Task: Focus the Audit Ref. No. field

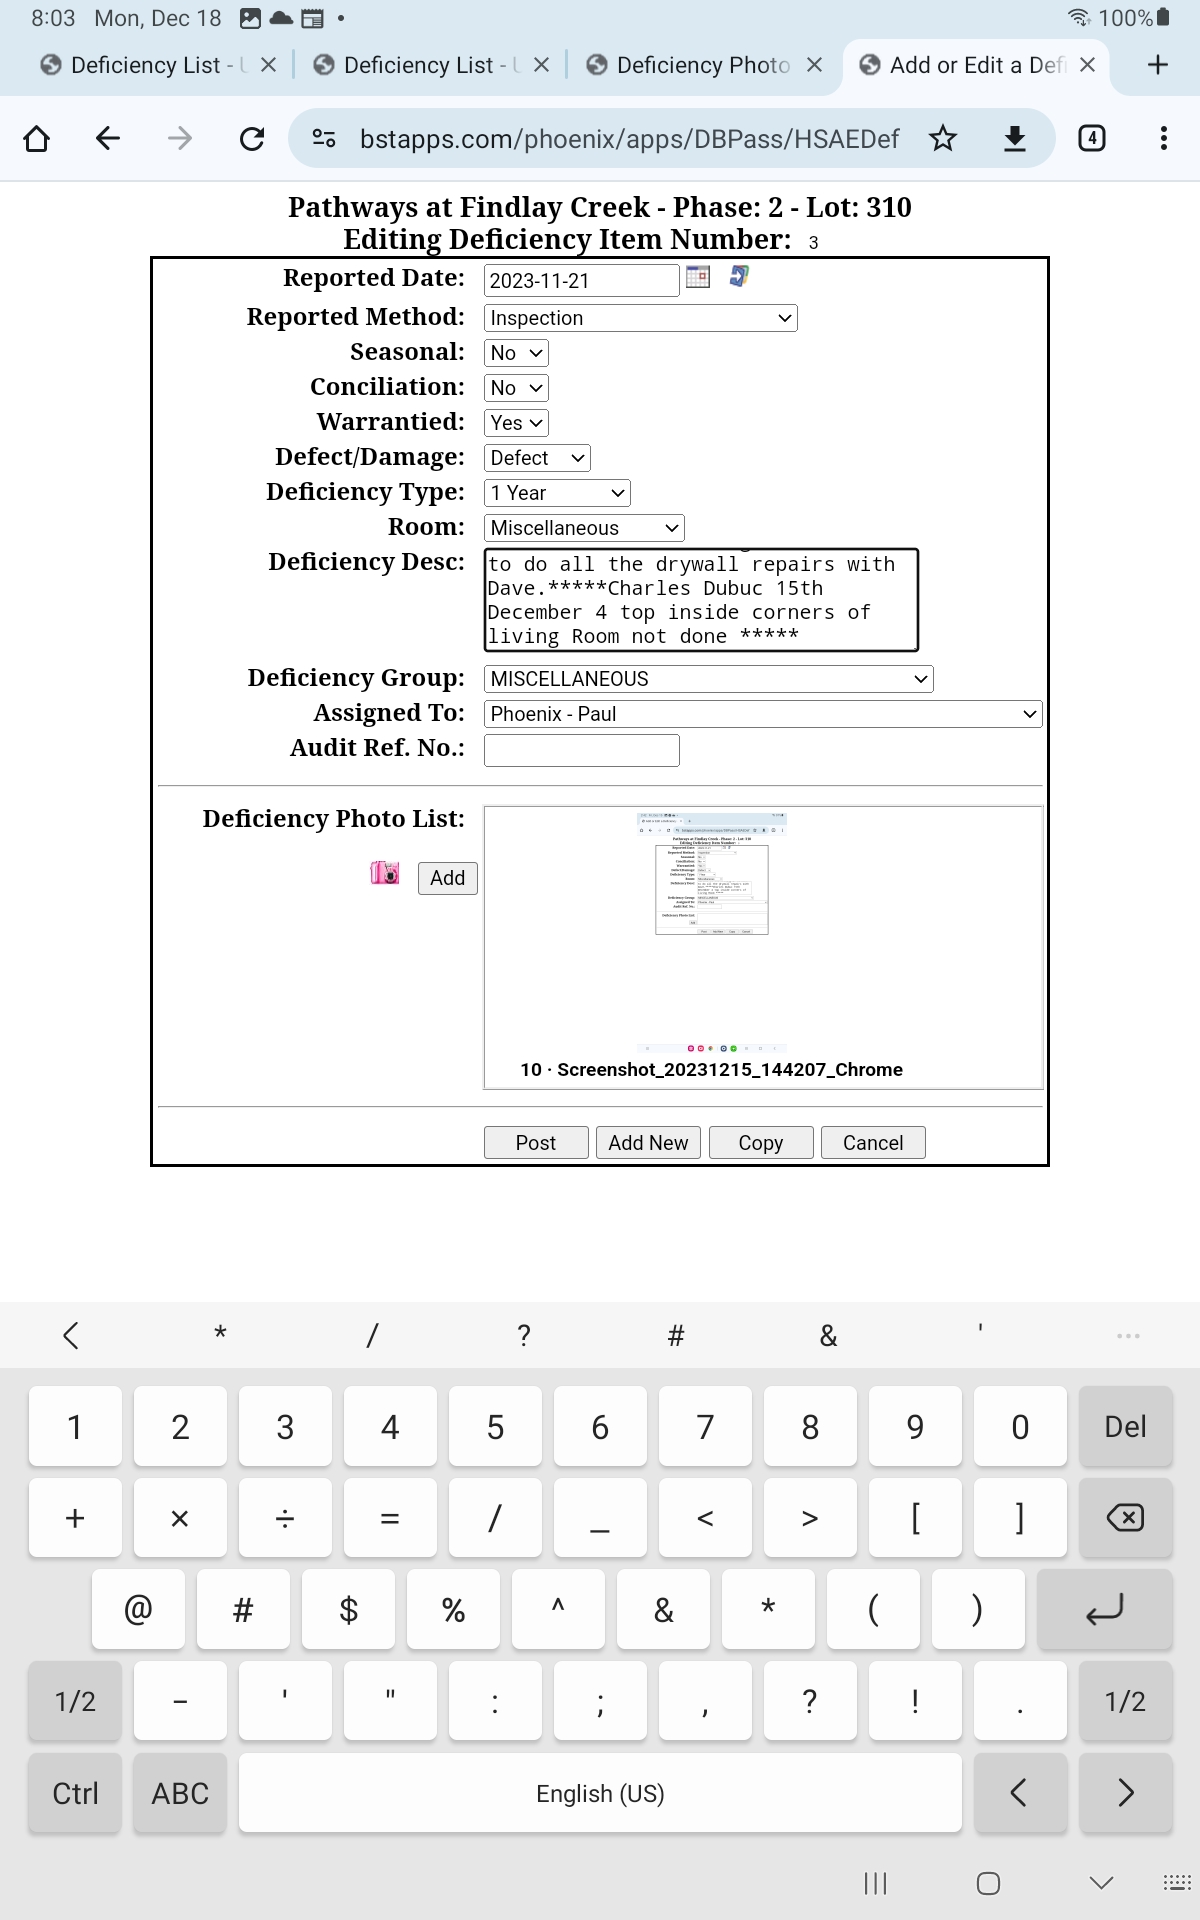Action: pos(582,750)
